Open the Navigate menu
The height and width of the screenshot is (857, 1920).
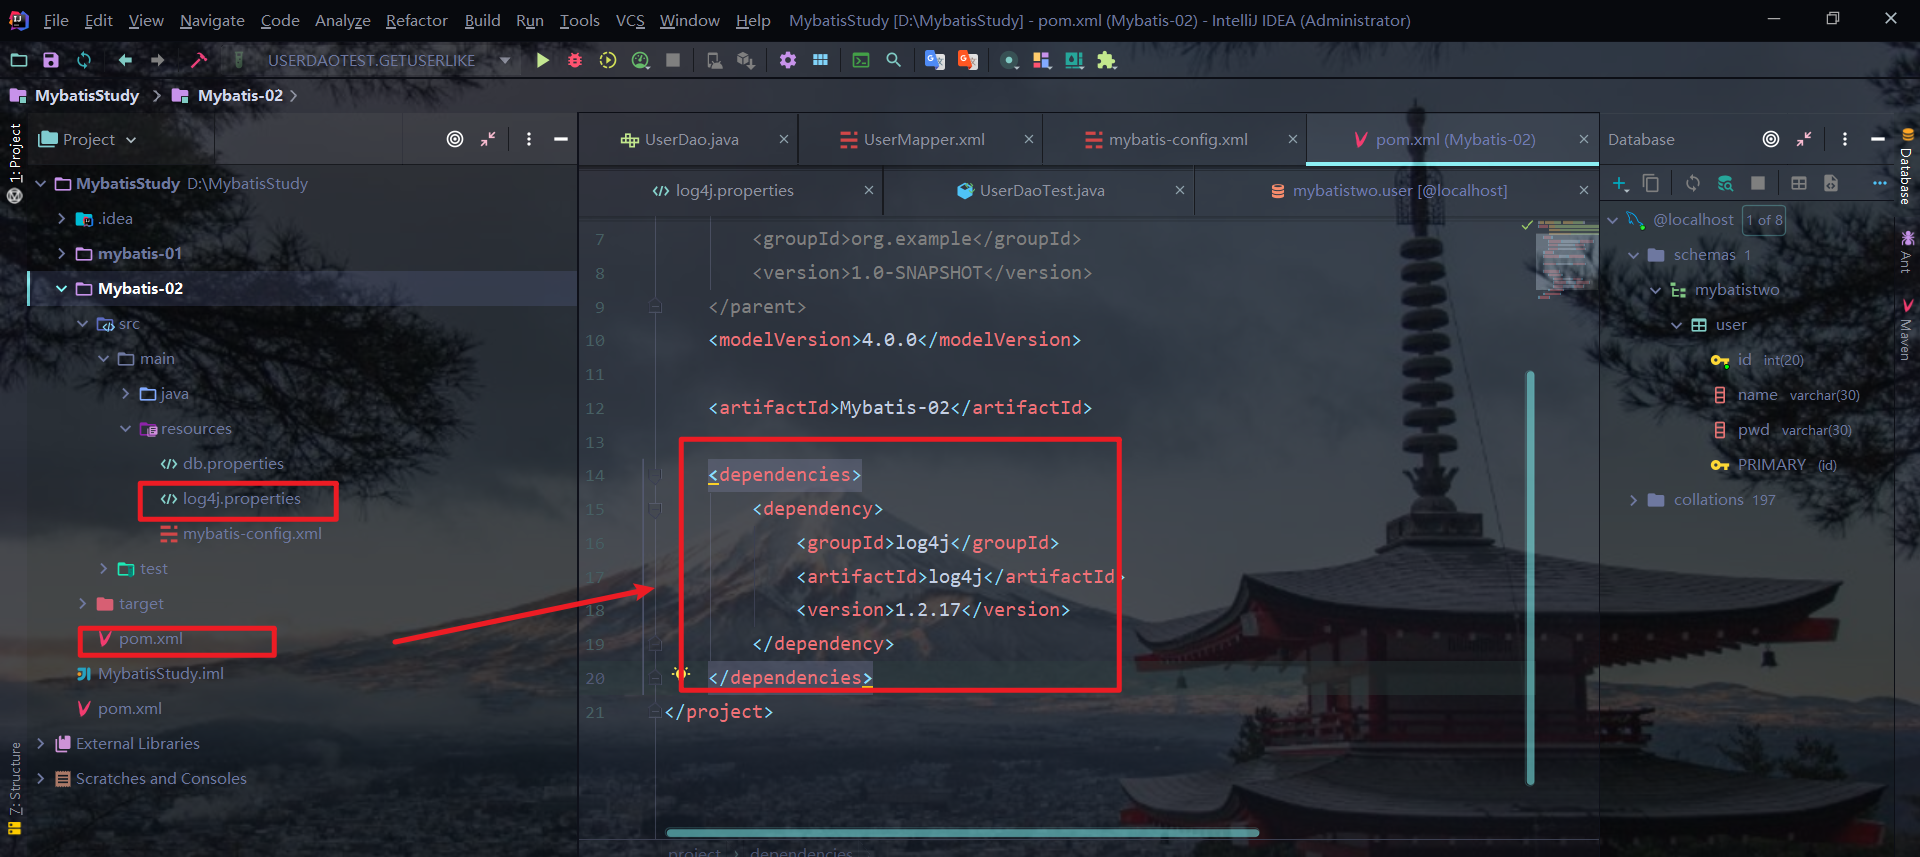(212, 20)
